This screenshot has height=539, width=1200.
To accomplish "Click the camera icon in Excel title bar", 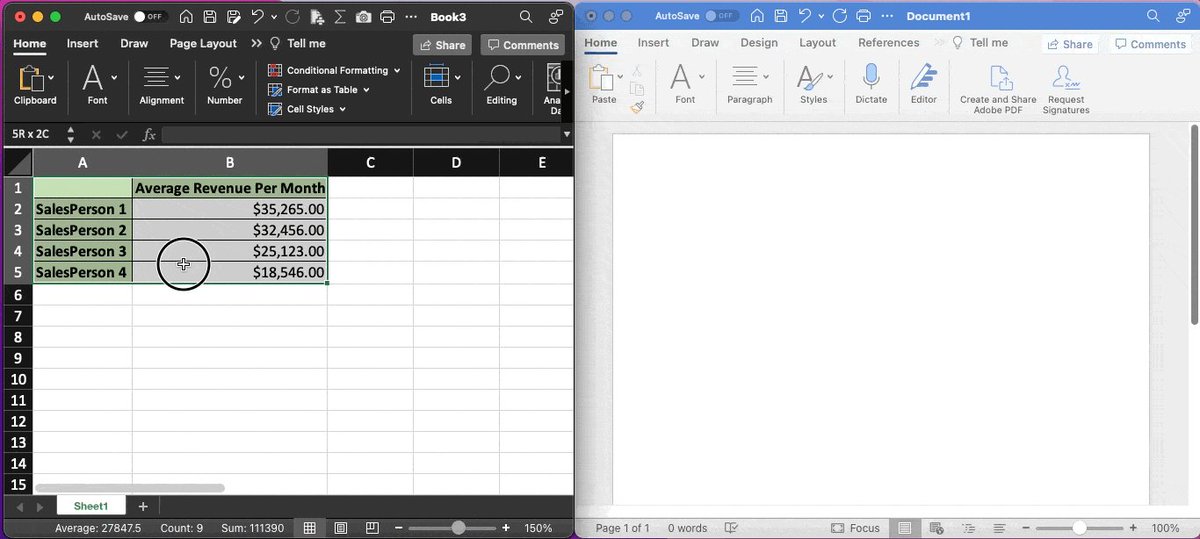I will [x=363, y=17].
